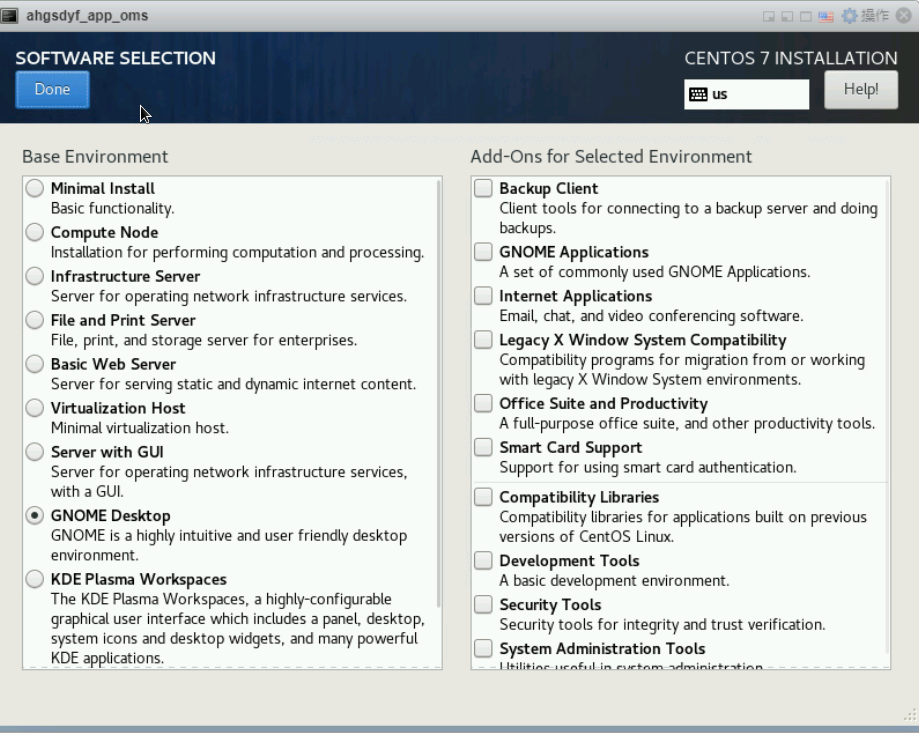Select Server with GUI radio button
919x733 pixels.
click(35, 452)
